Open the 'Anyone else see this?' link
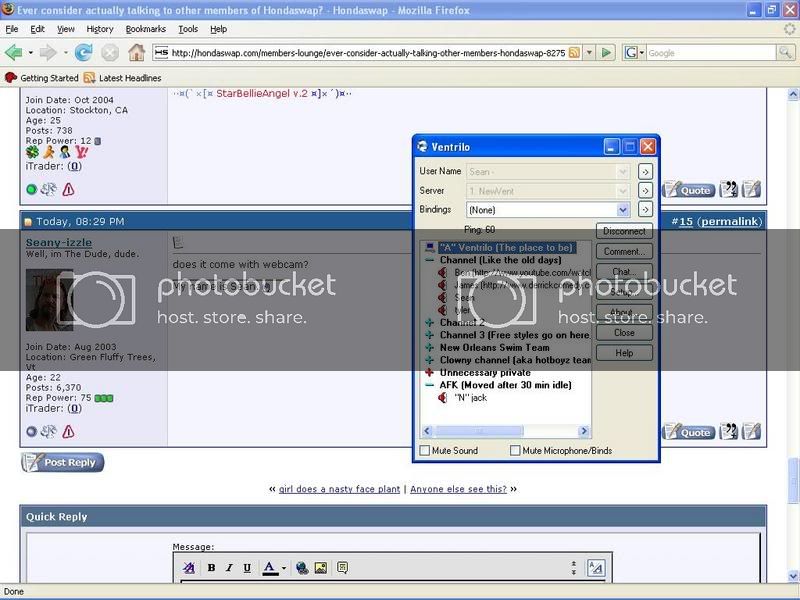This screenshot has height=600, width=800. pyautogui.click(x=459, y=489)
